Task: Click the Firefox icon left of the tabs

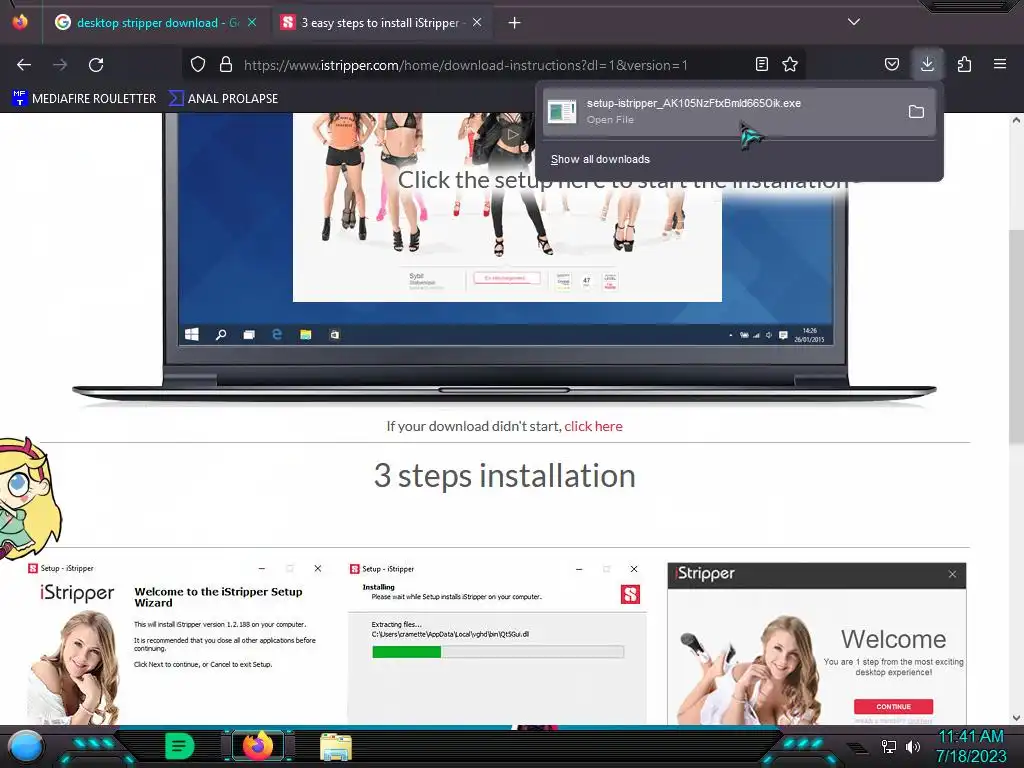Action: click(20, 22)
